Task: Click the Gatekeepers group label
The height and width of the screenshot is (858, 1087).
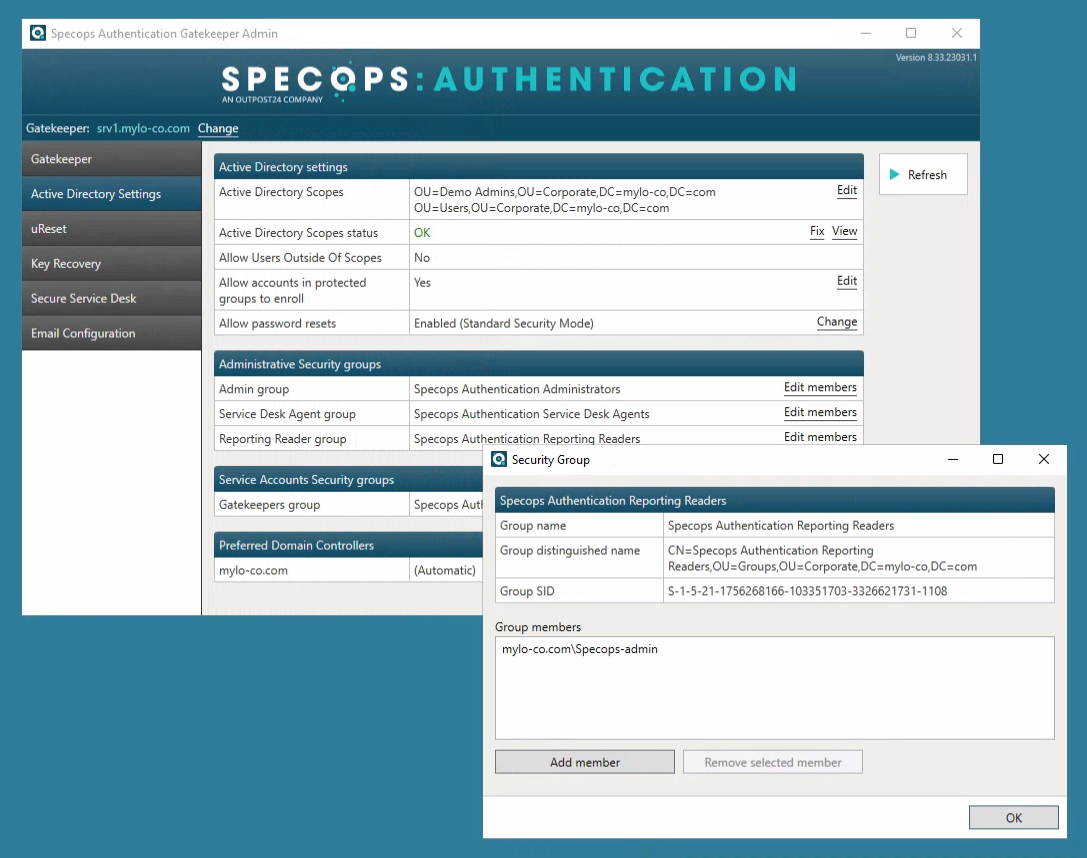Action: 270,505
